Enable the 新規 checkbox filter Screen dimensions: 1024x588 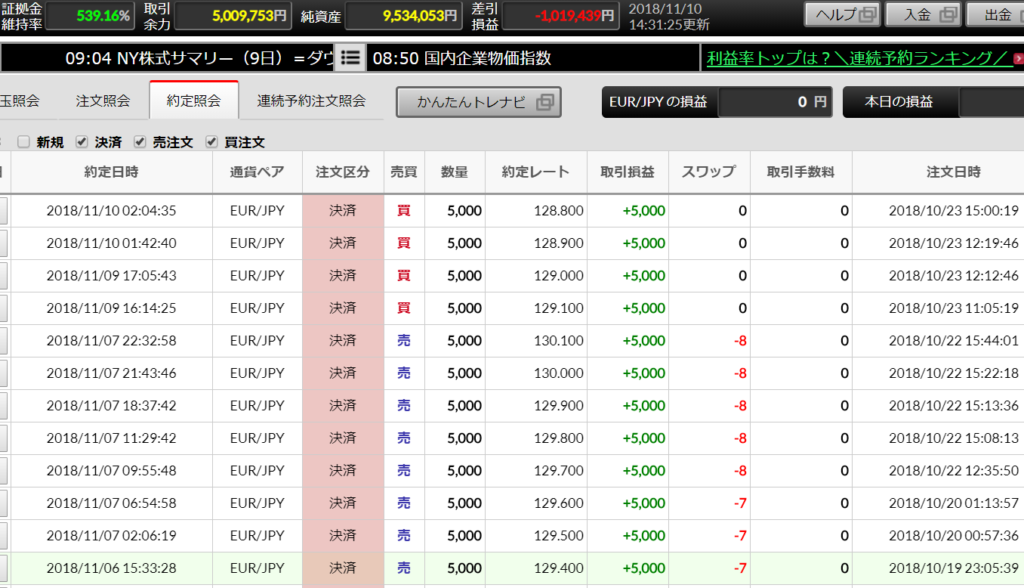pyautogui.click(x=24, y=142)
